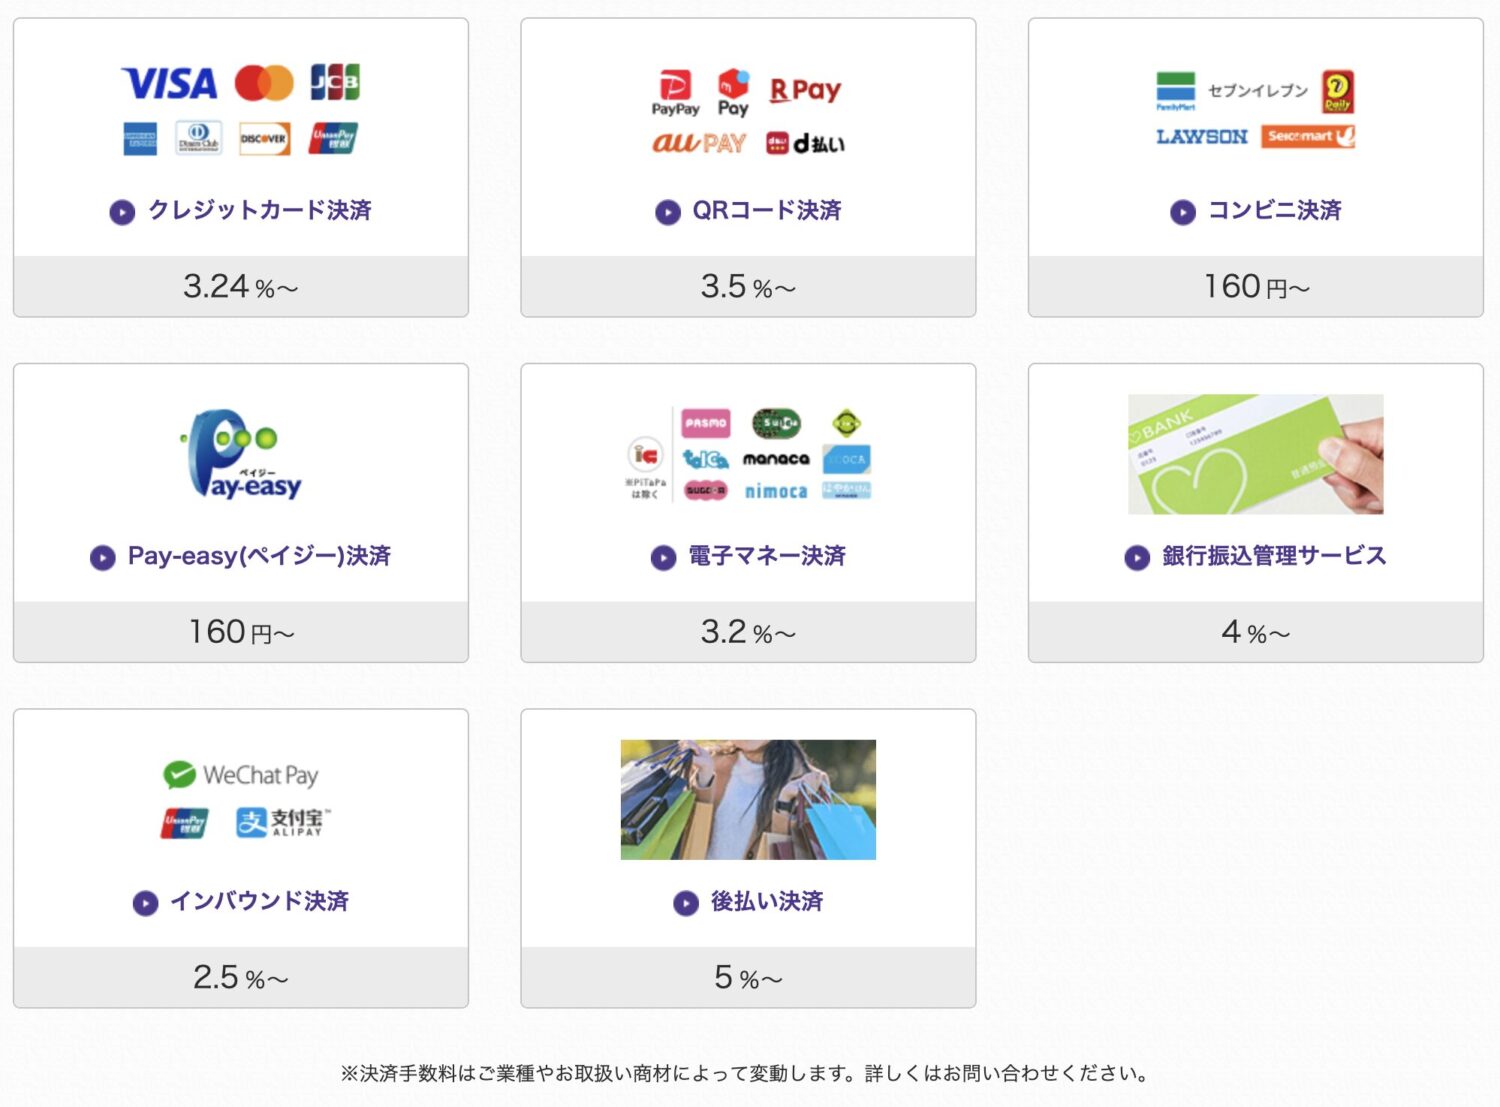Click the VISA logo

[x=169, y=83]
